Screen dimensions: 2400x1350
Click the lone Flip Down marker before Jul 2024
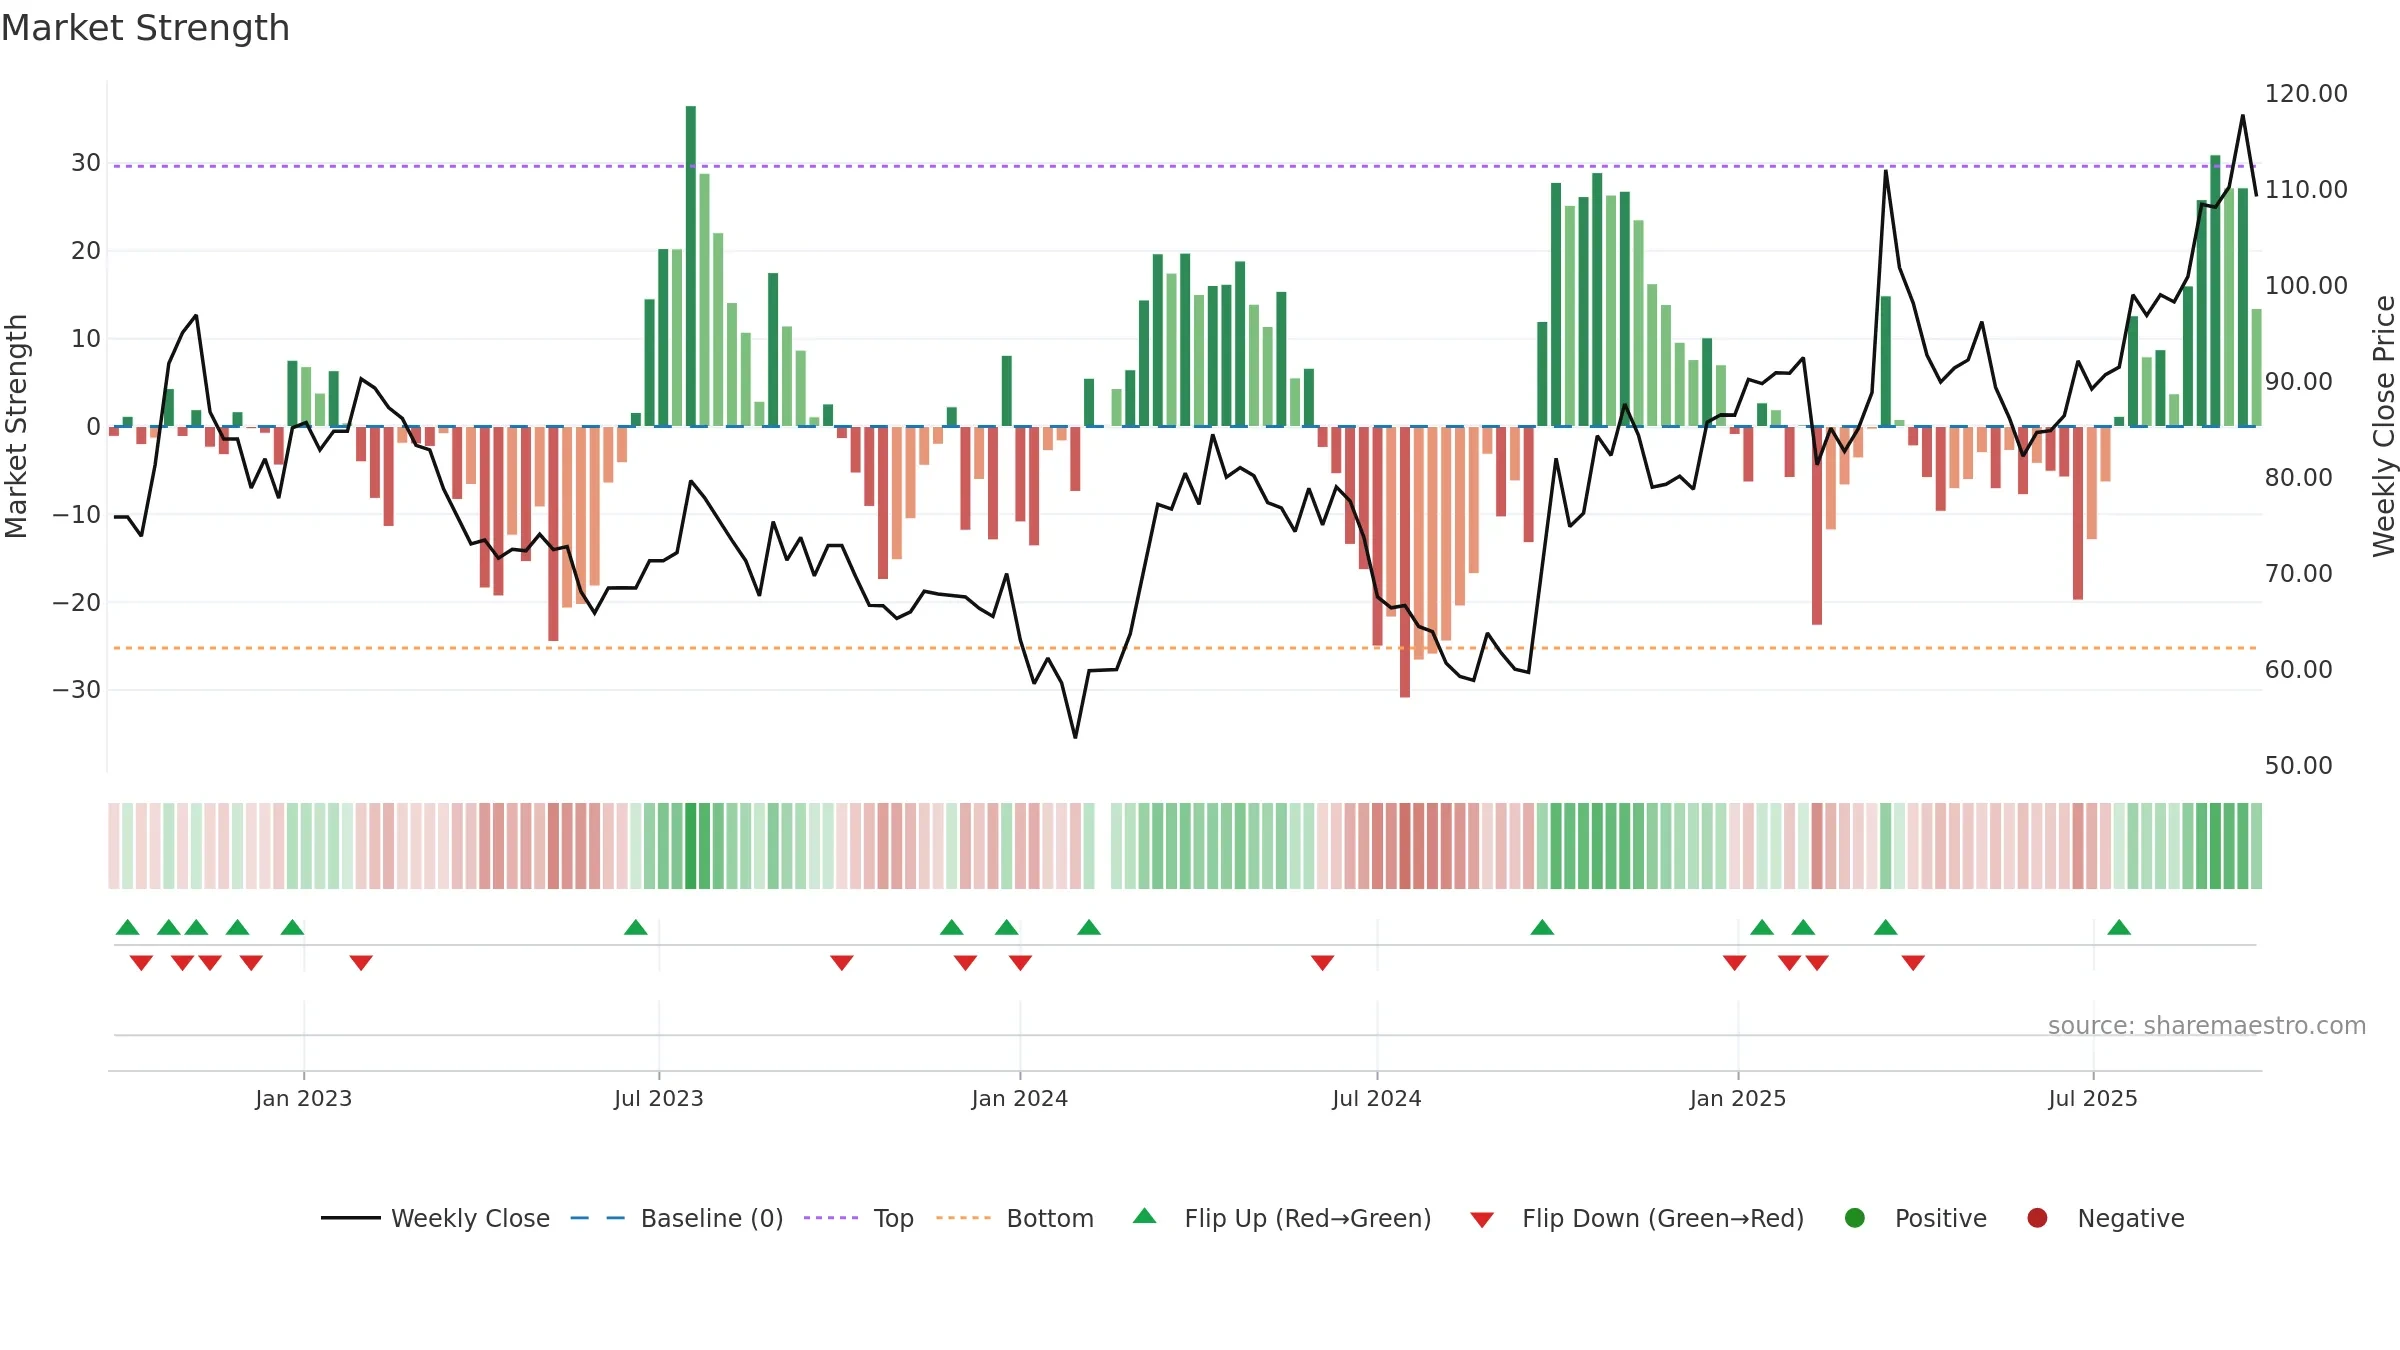1322,962
